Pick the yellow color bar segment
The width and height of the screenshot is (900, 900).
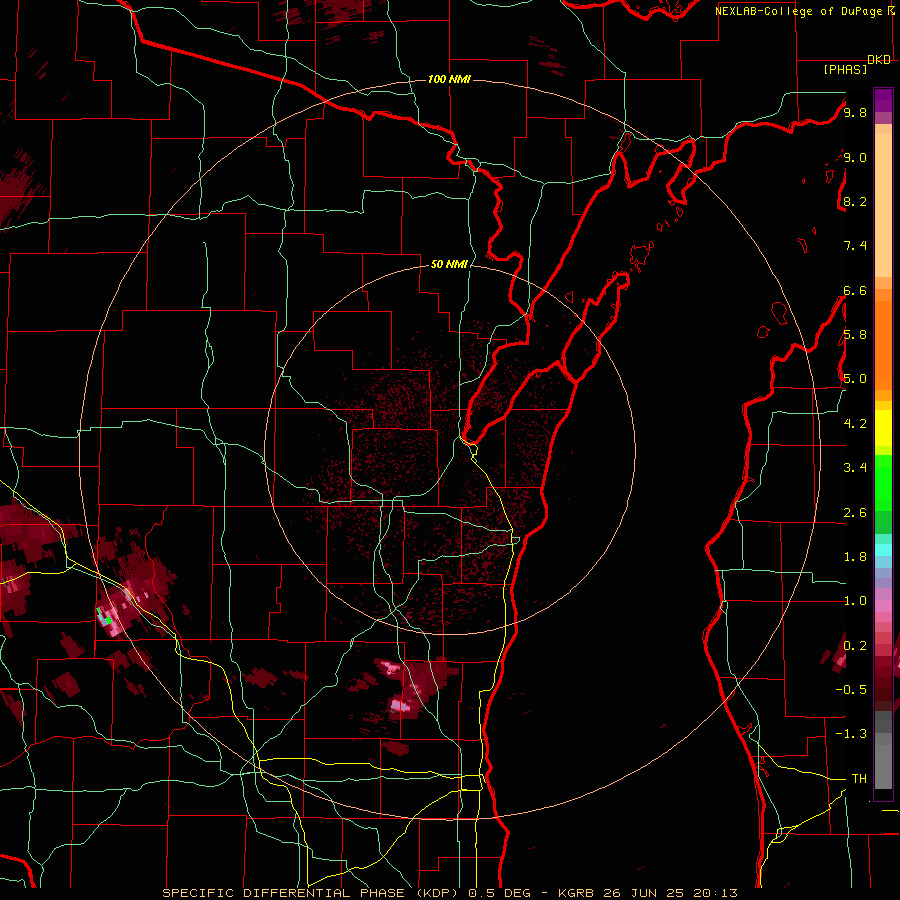tap(883, 428)
